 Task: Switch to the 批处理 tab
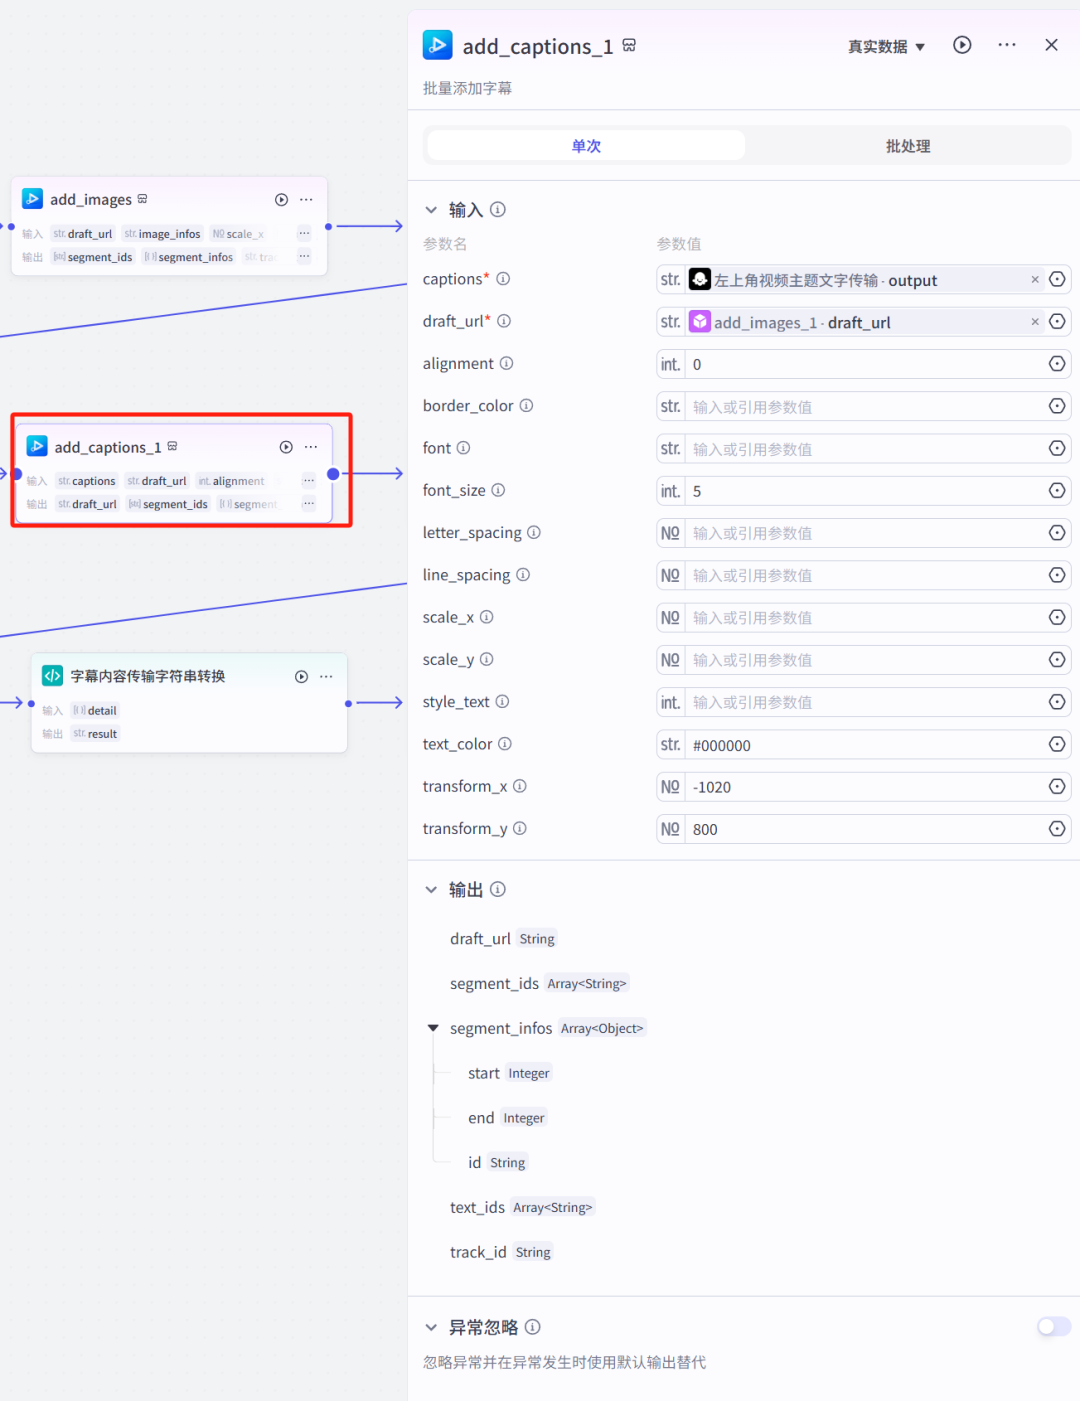point(907,145)
